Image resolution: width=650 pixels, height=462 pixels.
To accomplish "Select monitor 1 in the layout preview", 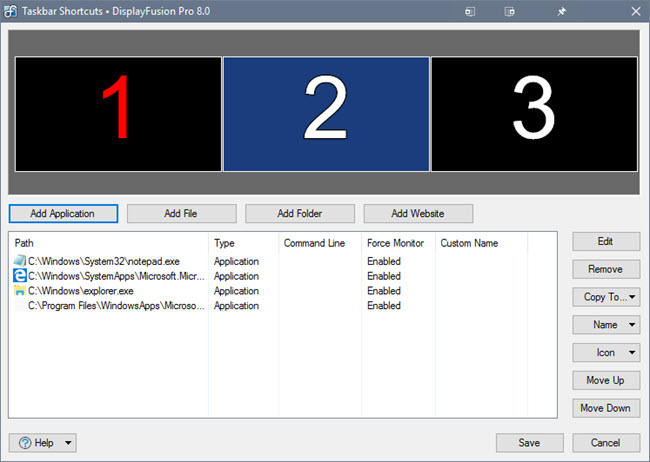I will (x=118, y=114).
